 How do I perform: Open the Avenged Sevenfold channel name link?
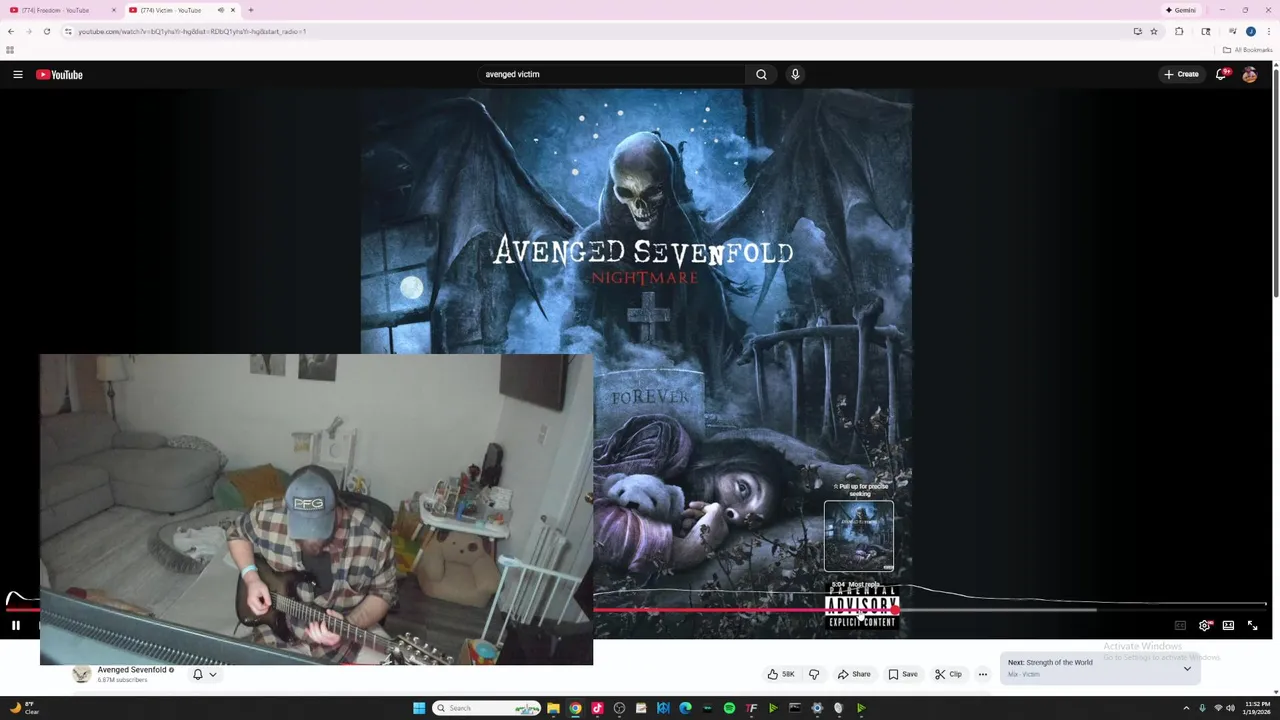132,670
